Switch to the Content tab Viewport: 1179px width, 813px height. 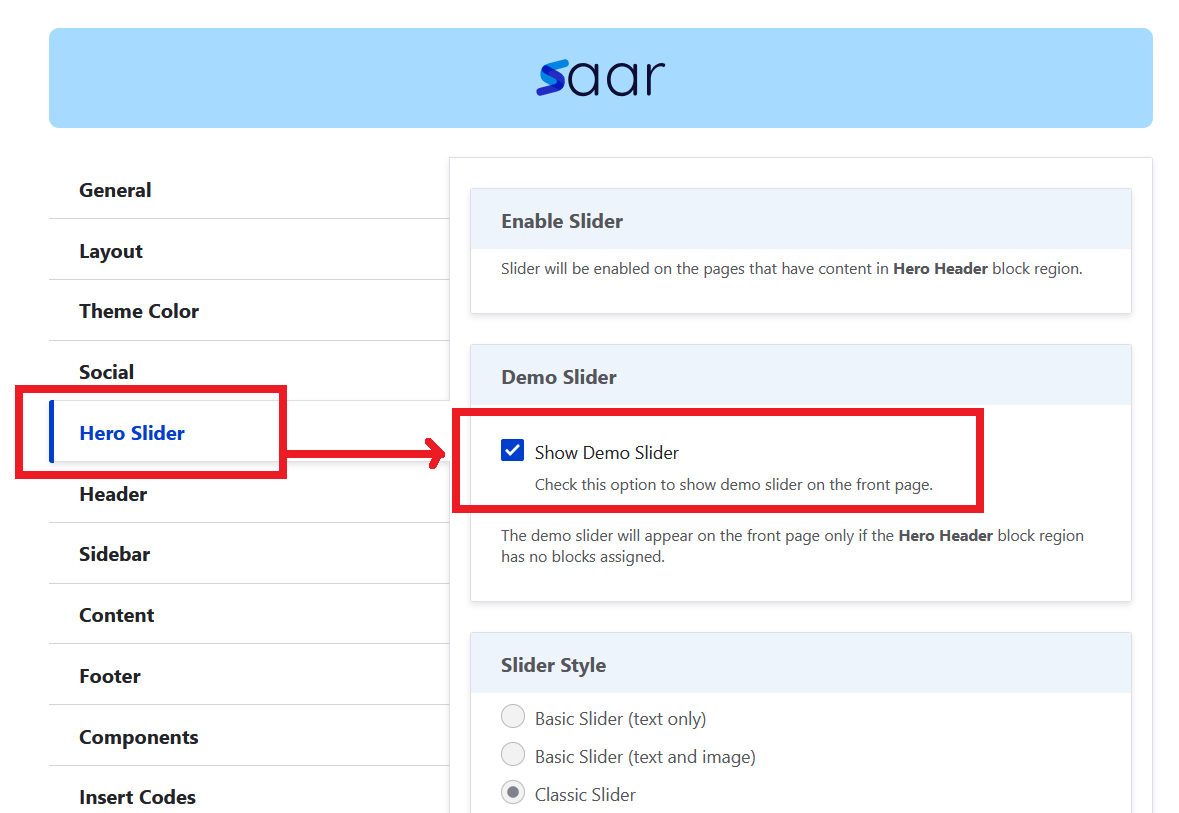117,615
